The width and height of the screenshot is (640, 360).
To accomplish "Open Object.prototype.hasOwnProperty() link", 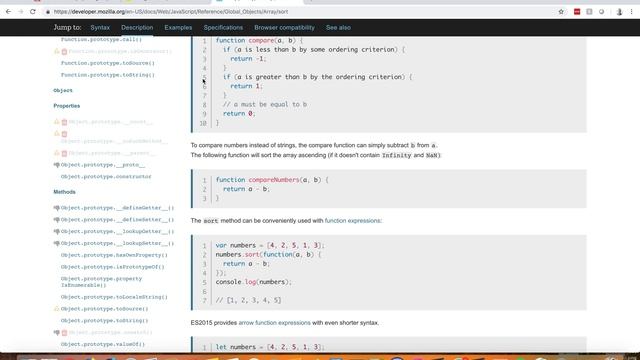I will tap(114, 255).
